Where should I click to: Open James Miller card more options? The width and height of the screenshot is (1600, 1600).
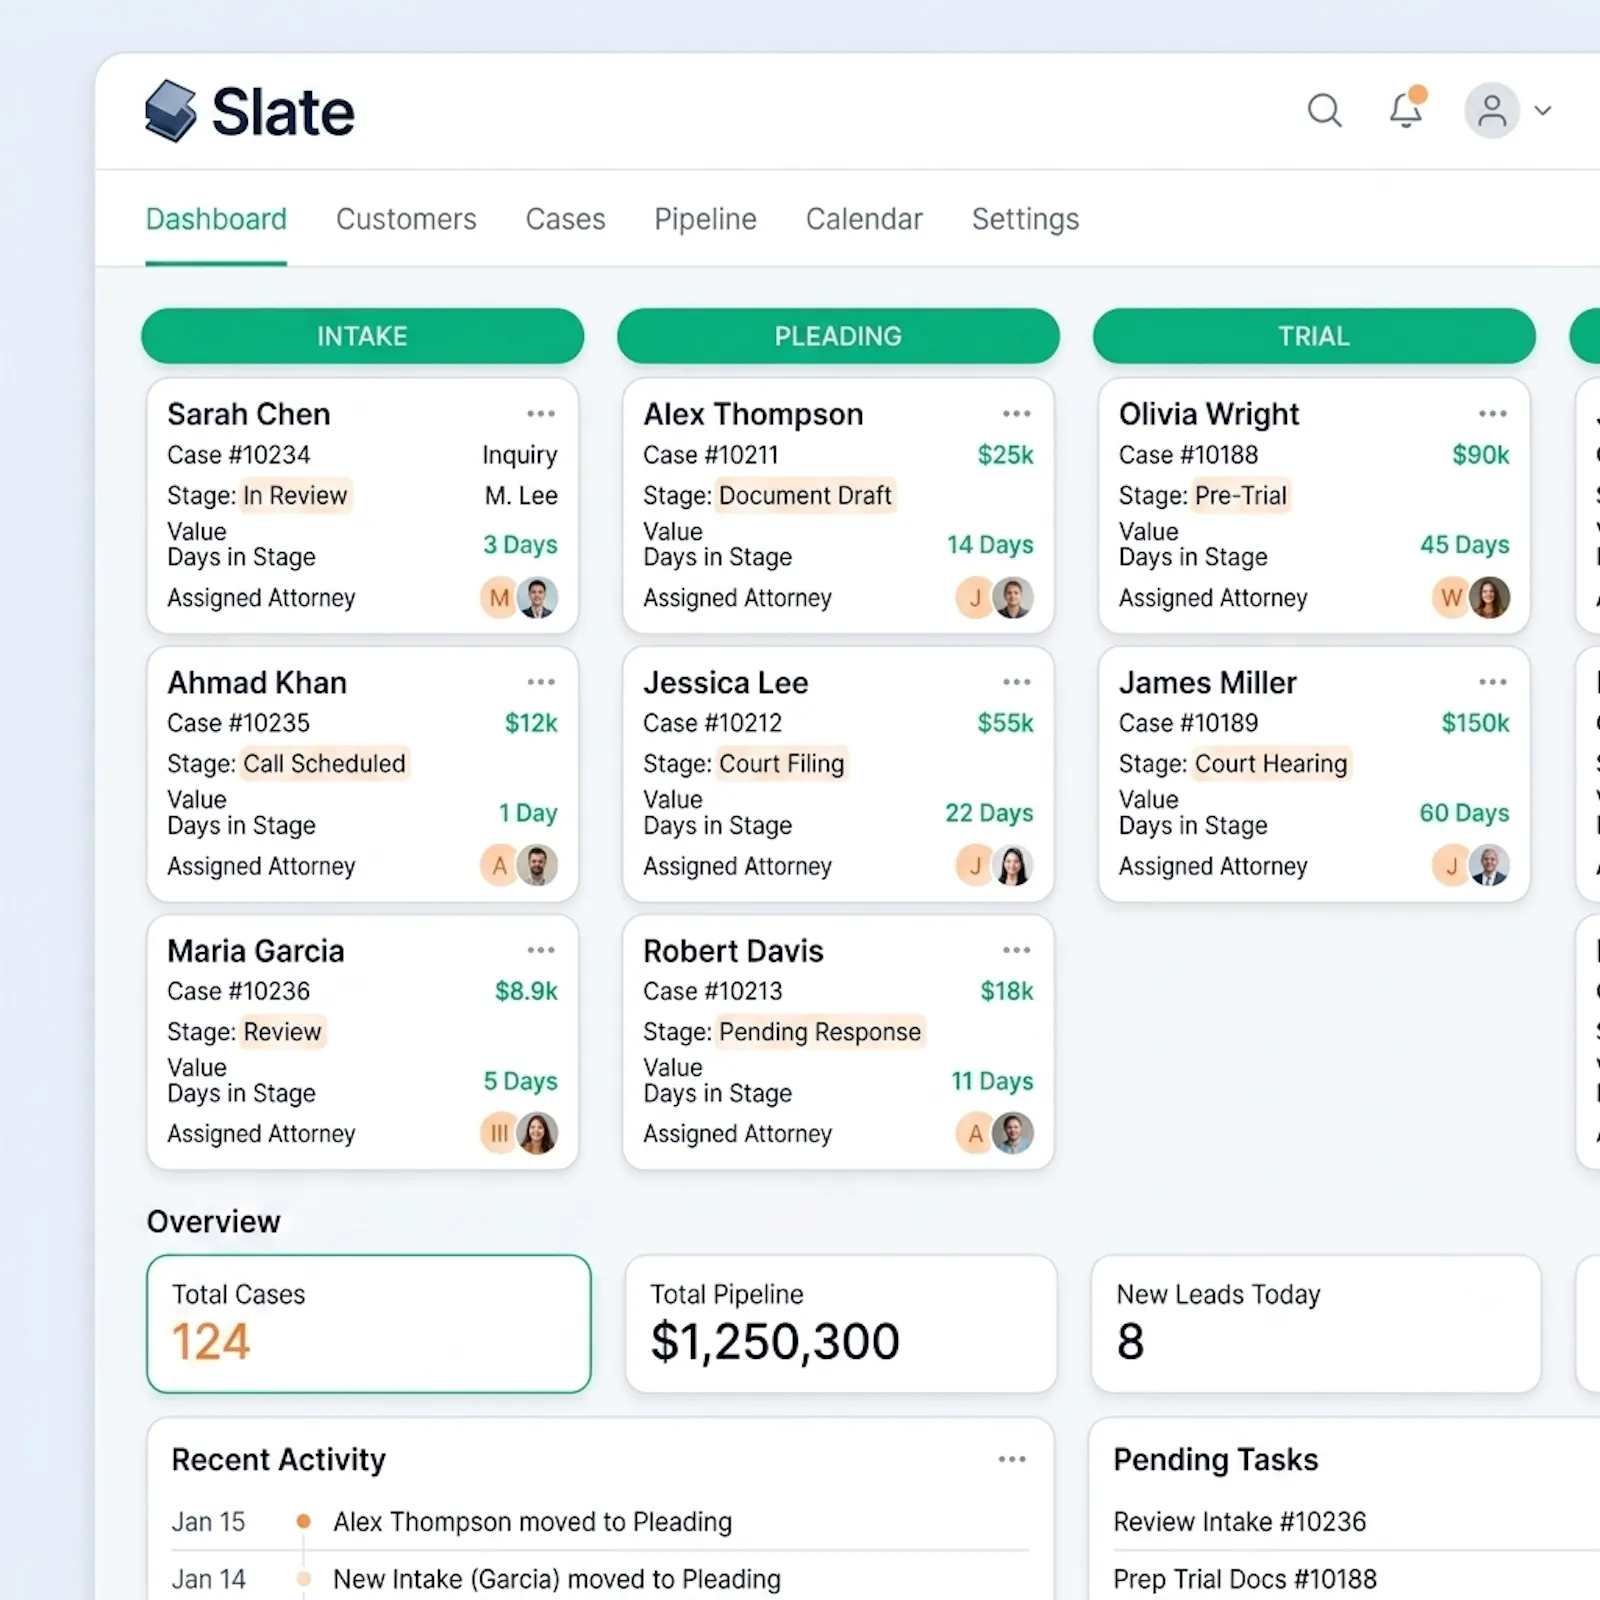(1493, 682)
